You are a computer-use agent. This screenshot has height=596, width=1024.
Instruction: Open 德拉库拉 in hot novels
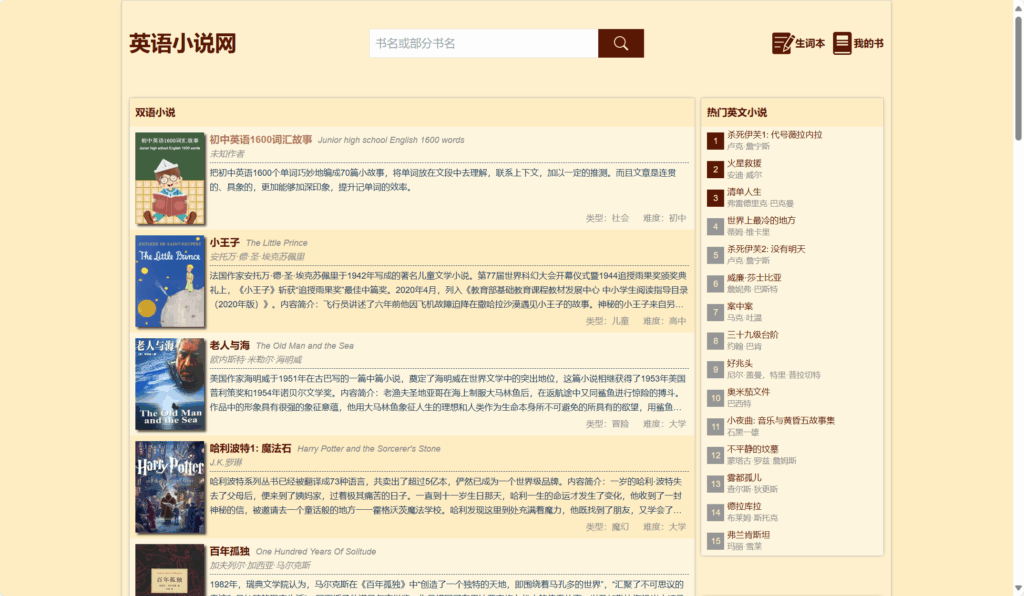point(744,506)
